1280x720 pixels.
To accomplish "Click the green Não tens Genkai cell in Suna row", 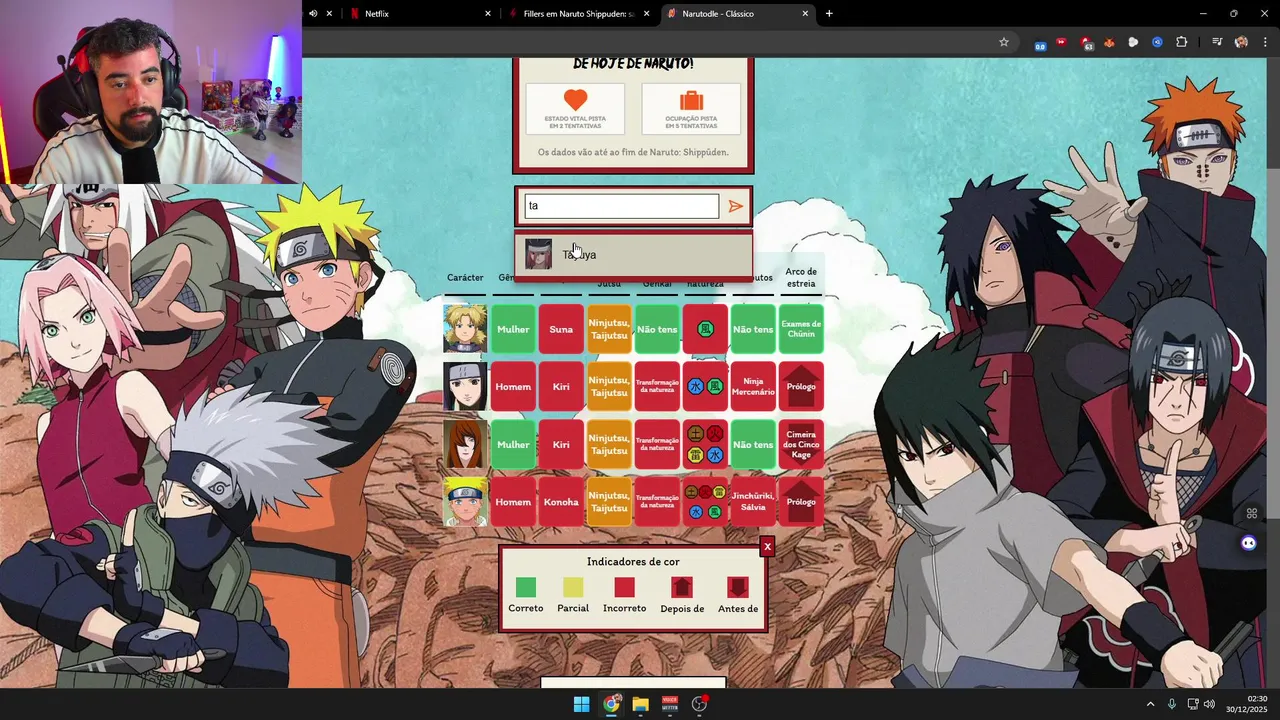I will click(x=657, y=329).
